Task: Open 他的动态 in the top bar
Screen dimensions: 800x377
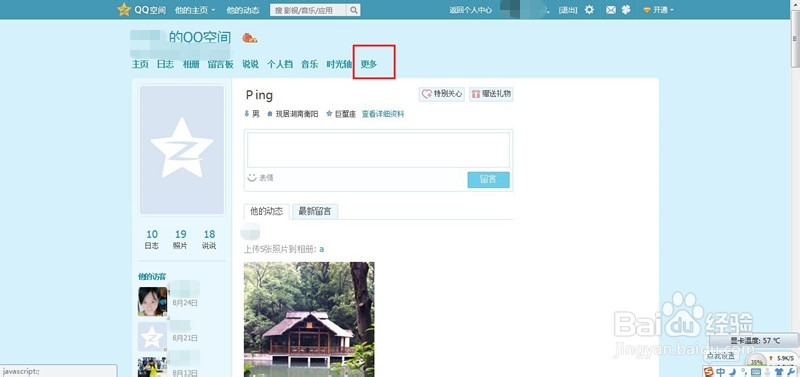Action: (242, 10)
